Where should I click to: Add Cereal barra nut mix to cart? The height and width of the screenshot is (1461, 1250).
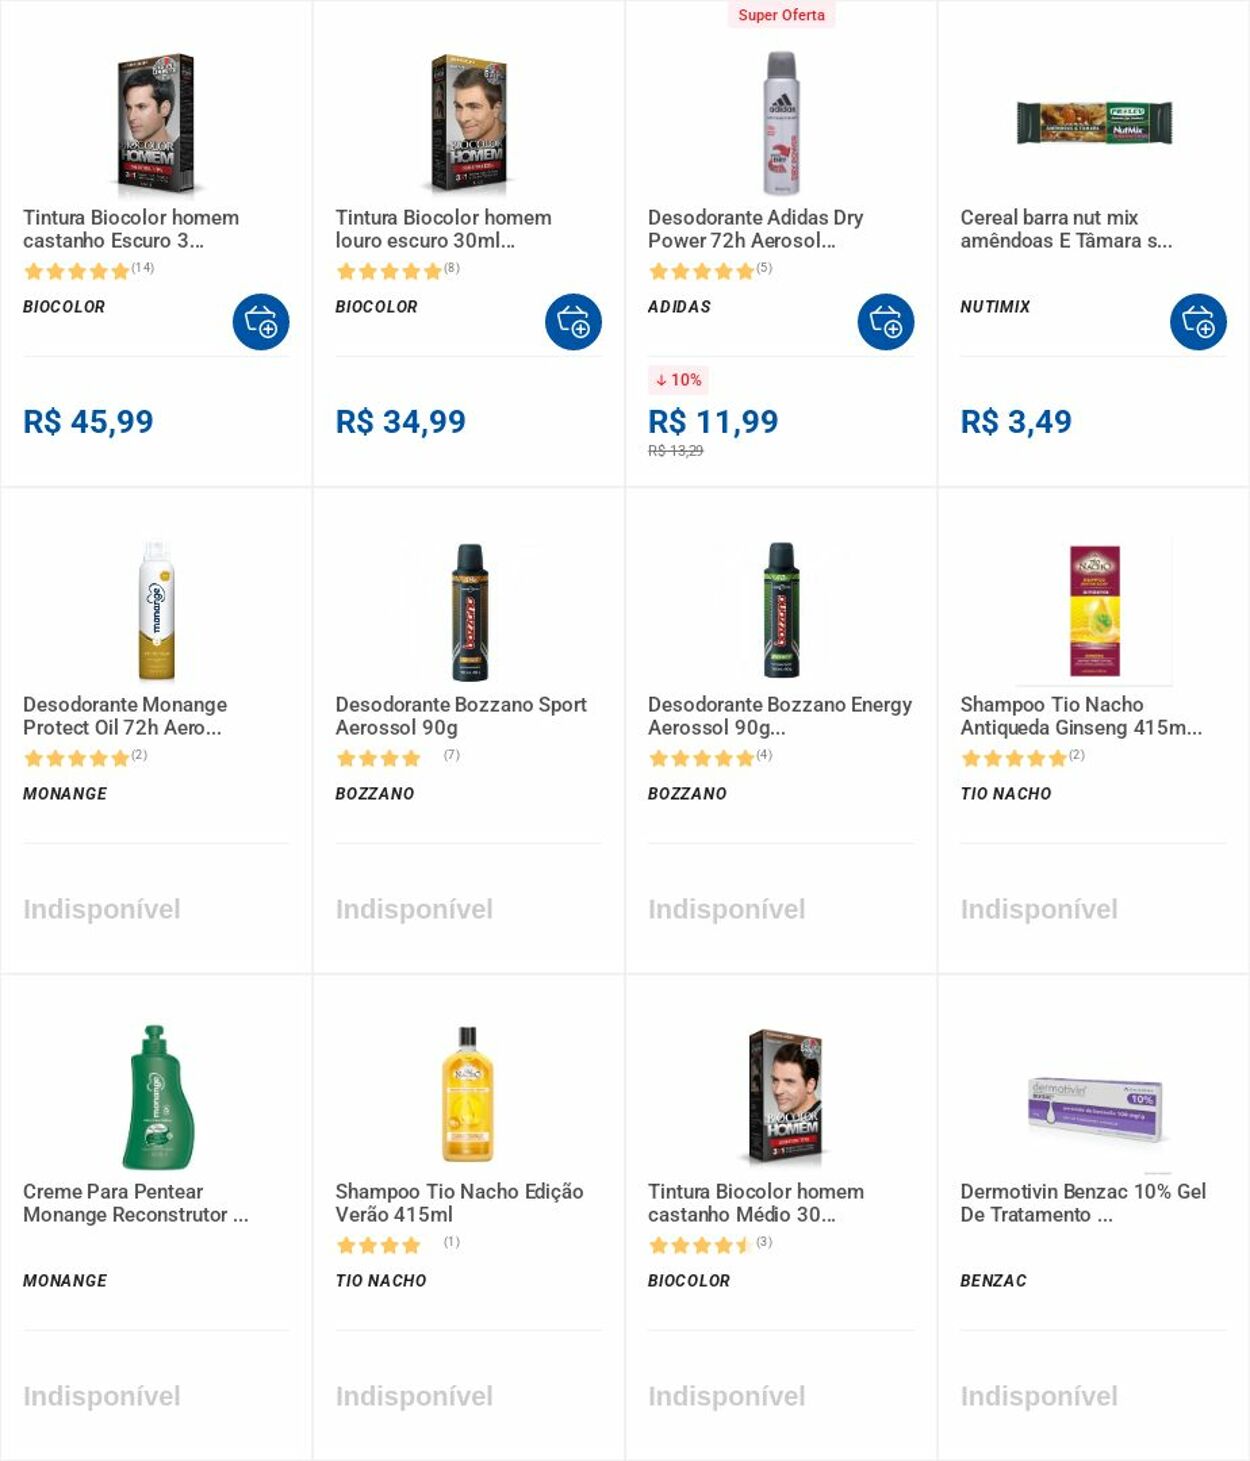(x=1198, y=322)
